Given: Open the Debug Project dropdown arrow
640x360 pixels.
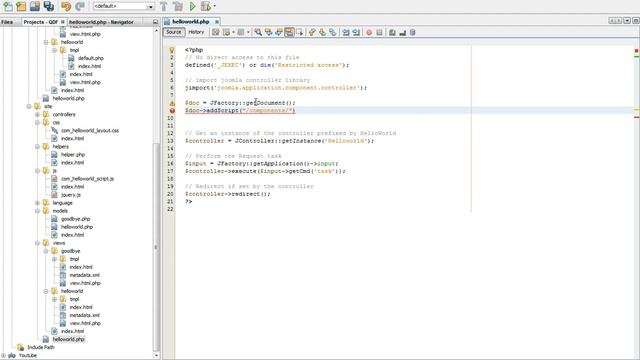Looking at the screenshot, I should pos(214,6).
